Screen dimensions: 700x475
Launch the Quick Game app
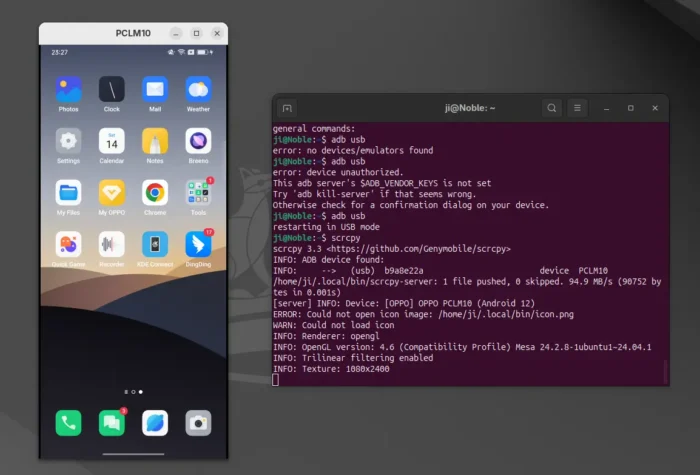pyautogui.click(x=68, y=245)
